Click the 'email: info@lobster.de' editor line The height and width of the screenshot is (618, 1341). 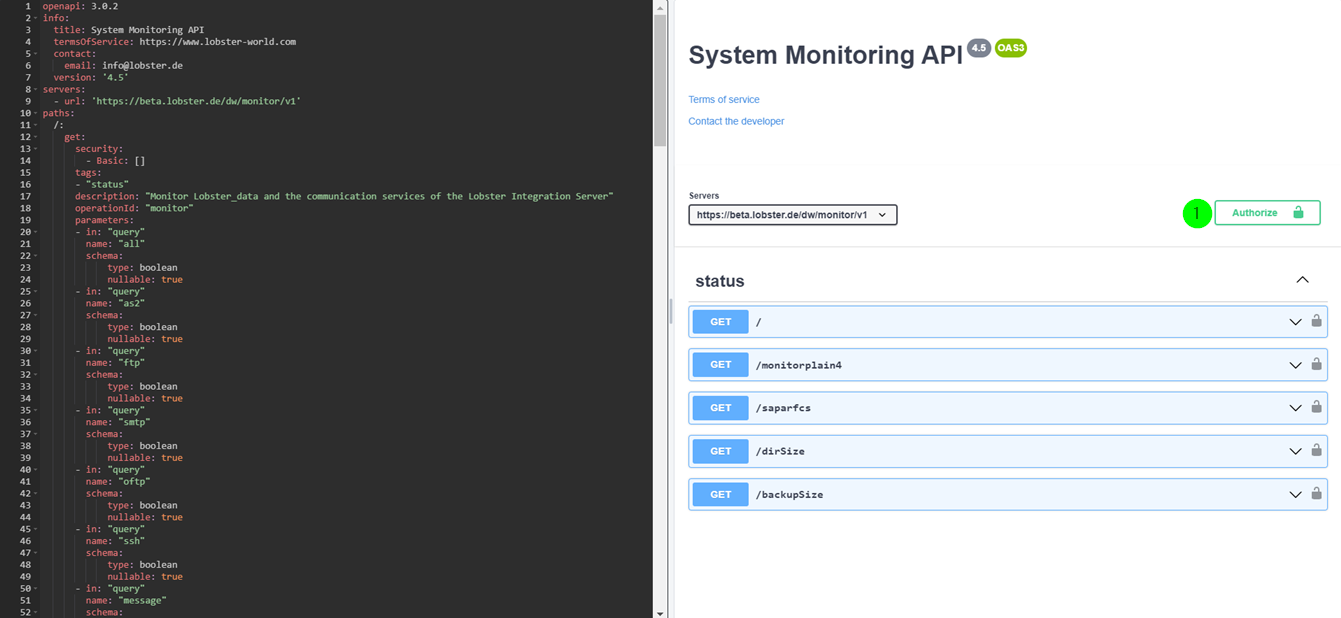pyautogui.click(x=124, y=66)
